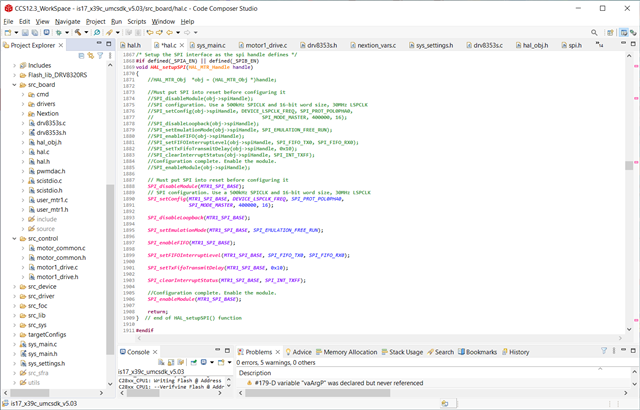Viewport: 640px width, 410px height.
Task: Select sys_settings.h in the project tree
Action: [x=46, y=363]
